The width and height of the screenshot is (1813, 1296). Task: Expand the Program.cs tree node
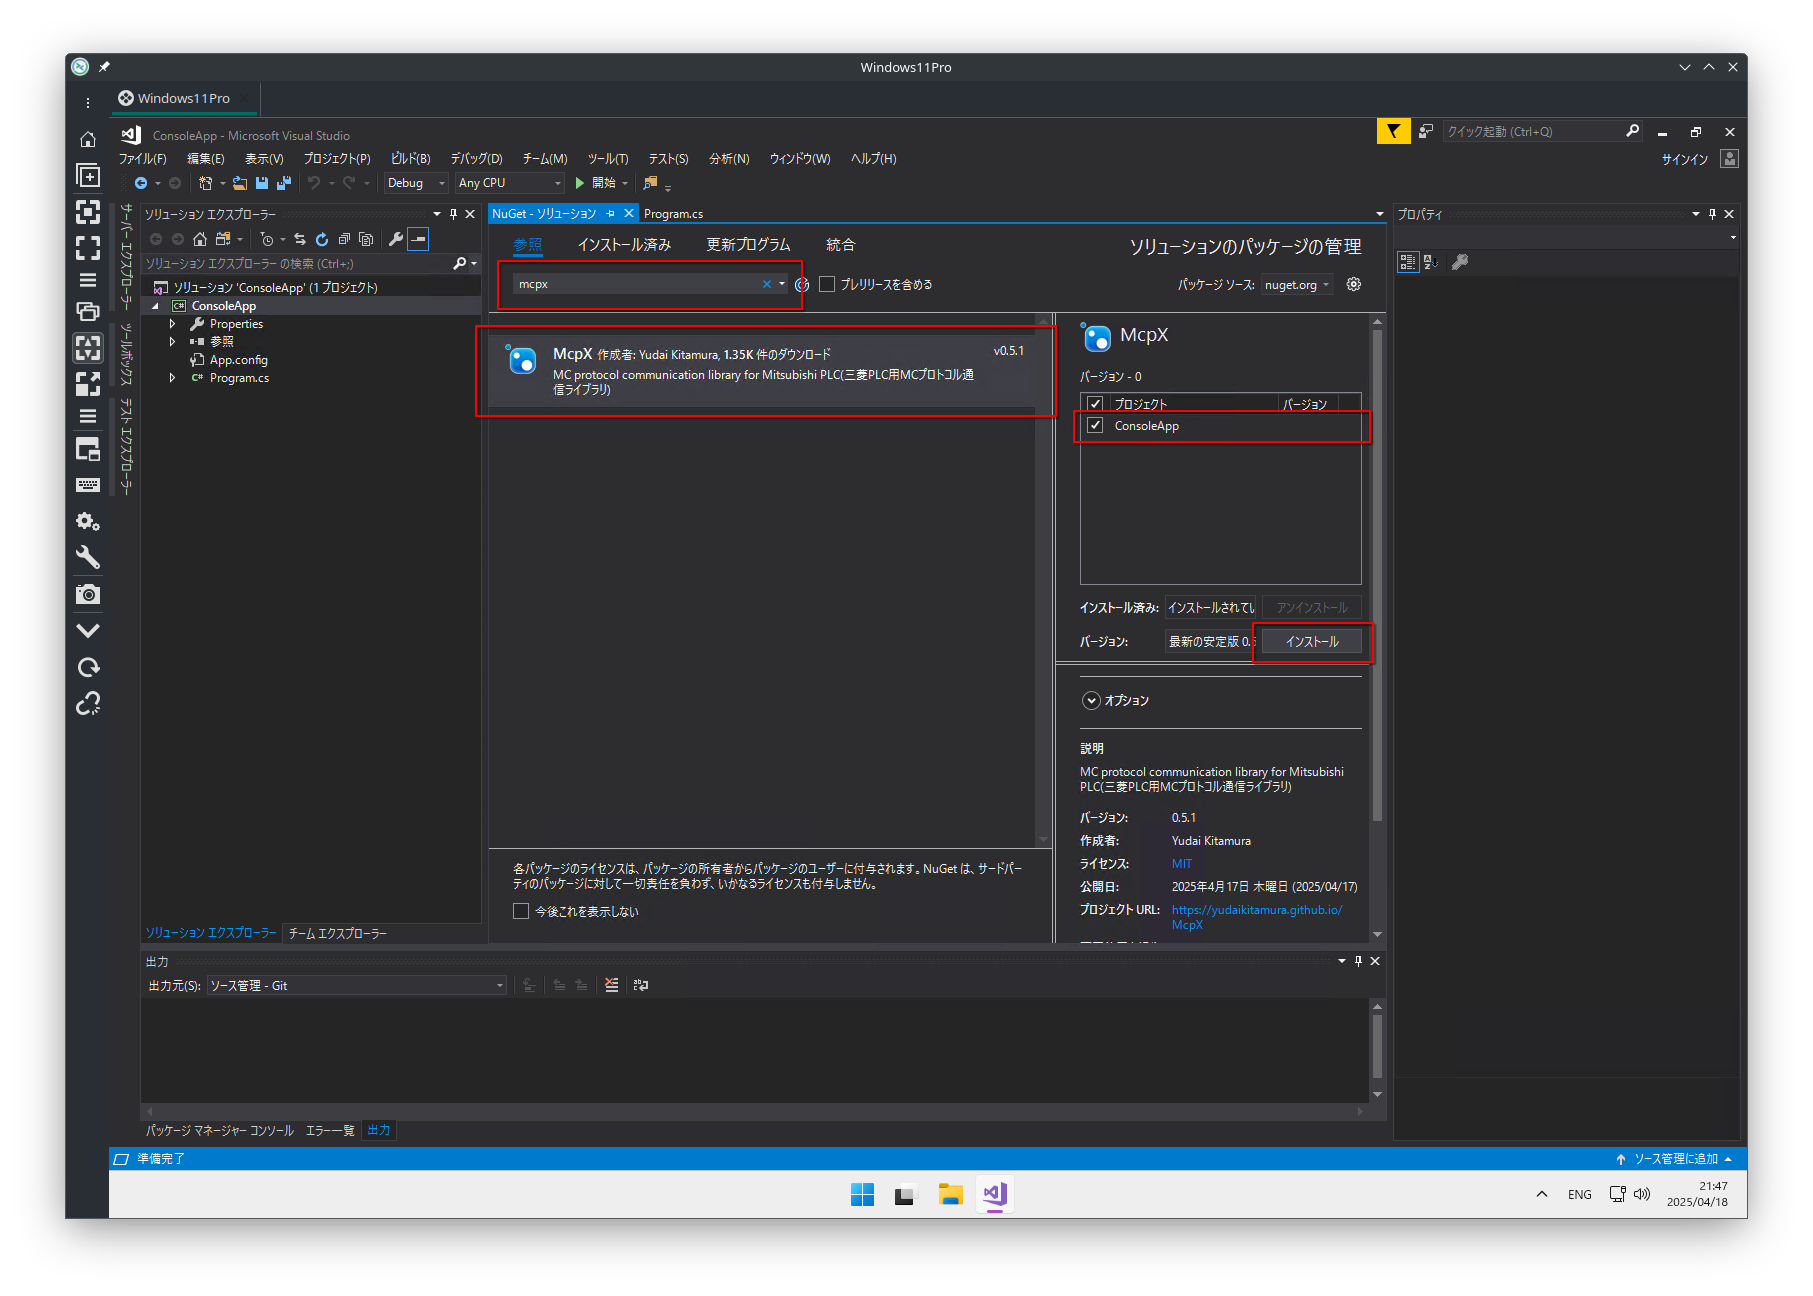click(173, 378)
